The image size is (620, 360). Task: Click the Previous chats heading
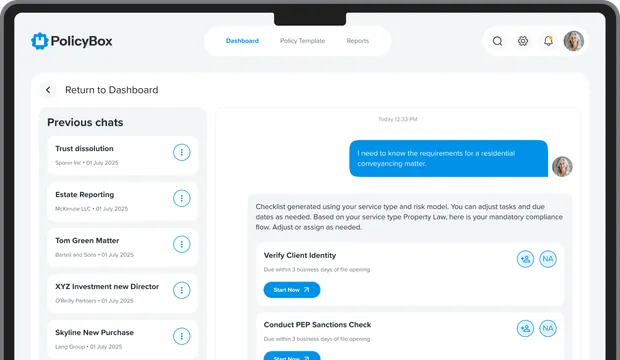point(85,122)
